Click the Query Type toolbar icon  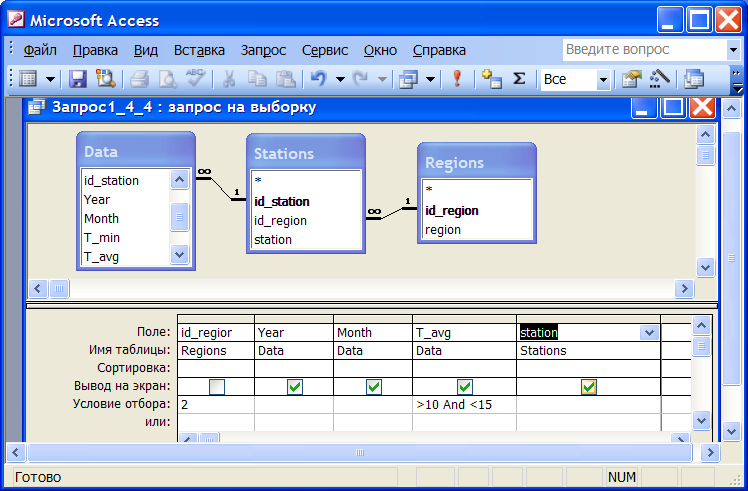click(x=409, y=79)
